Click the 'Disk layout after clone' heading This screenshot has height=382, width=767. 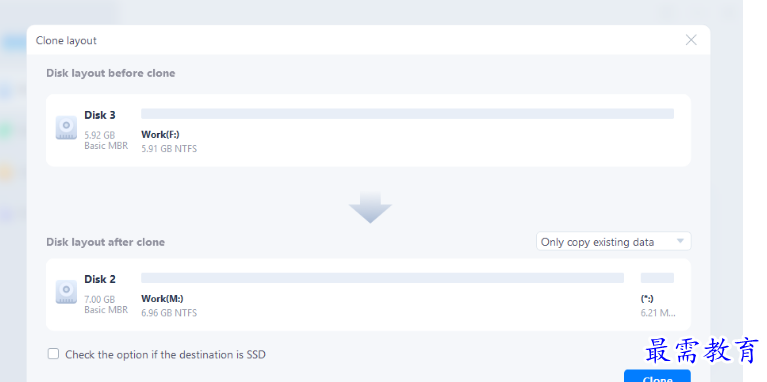[x=106, y=242]
